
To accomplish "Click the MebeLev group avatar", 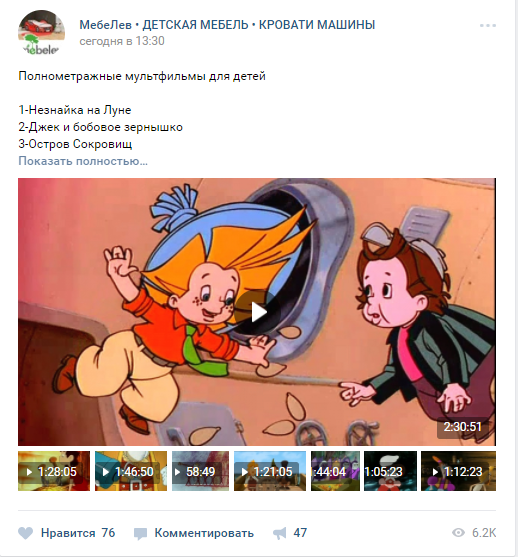I will [42, 33].
